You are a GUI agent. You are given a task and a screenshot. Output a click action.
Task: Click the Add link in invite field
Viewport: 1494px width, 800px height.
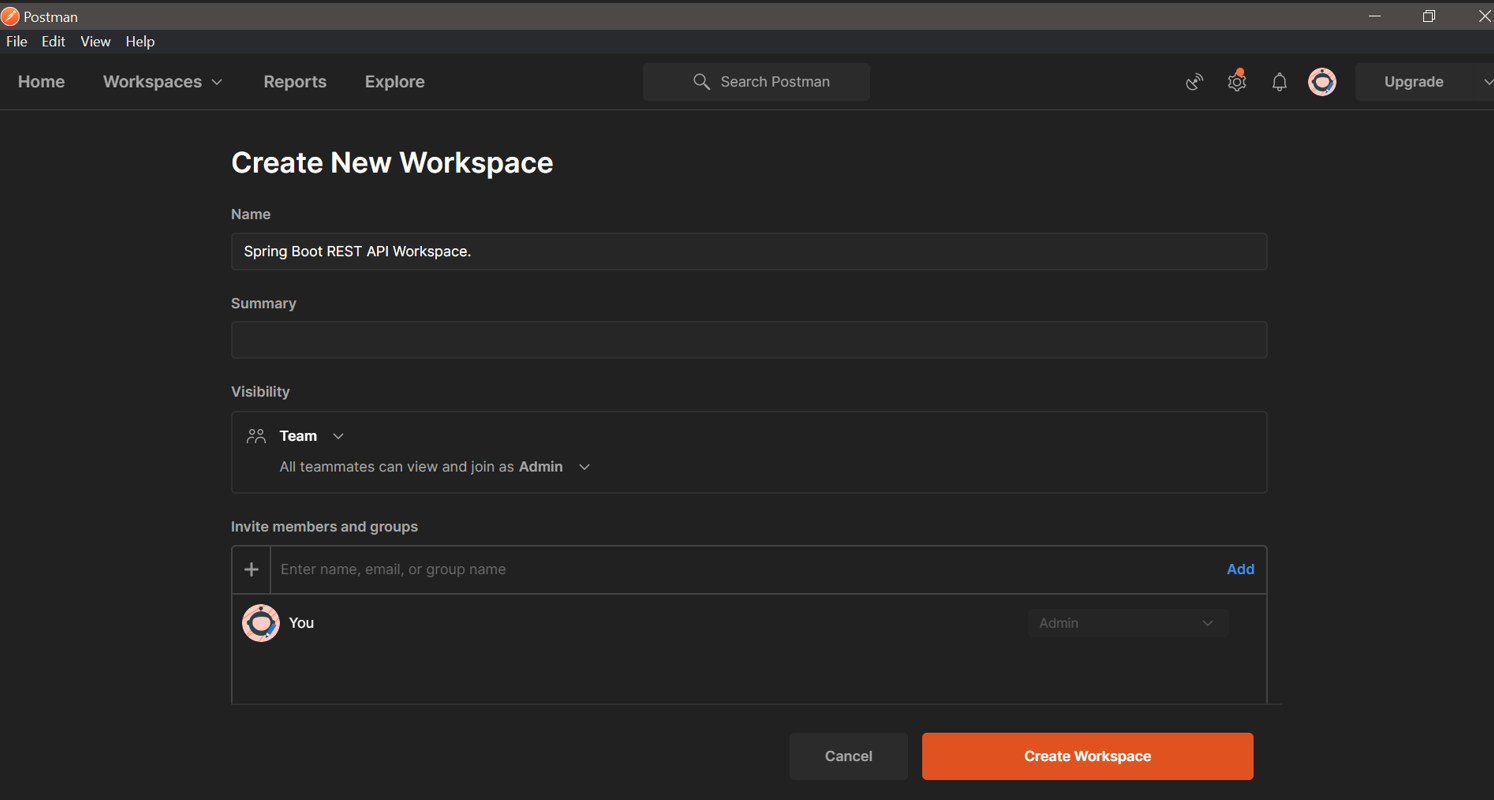click(x=1240, y=569)
